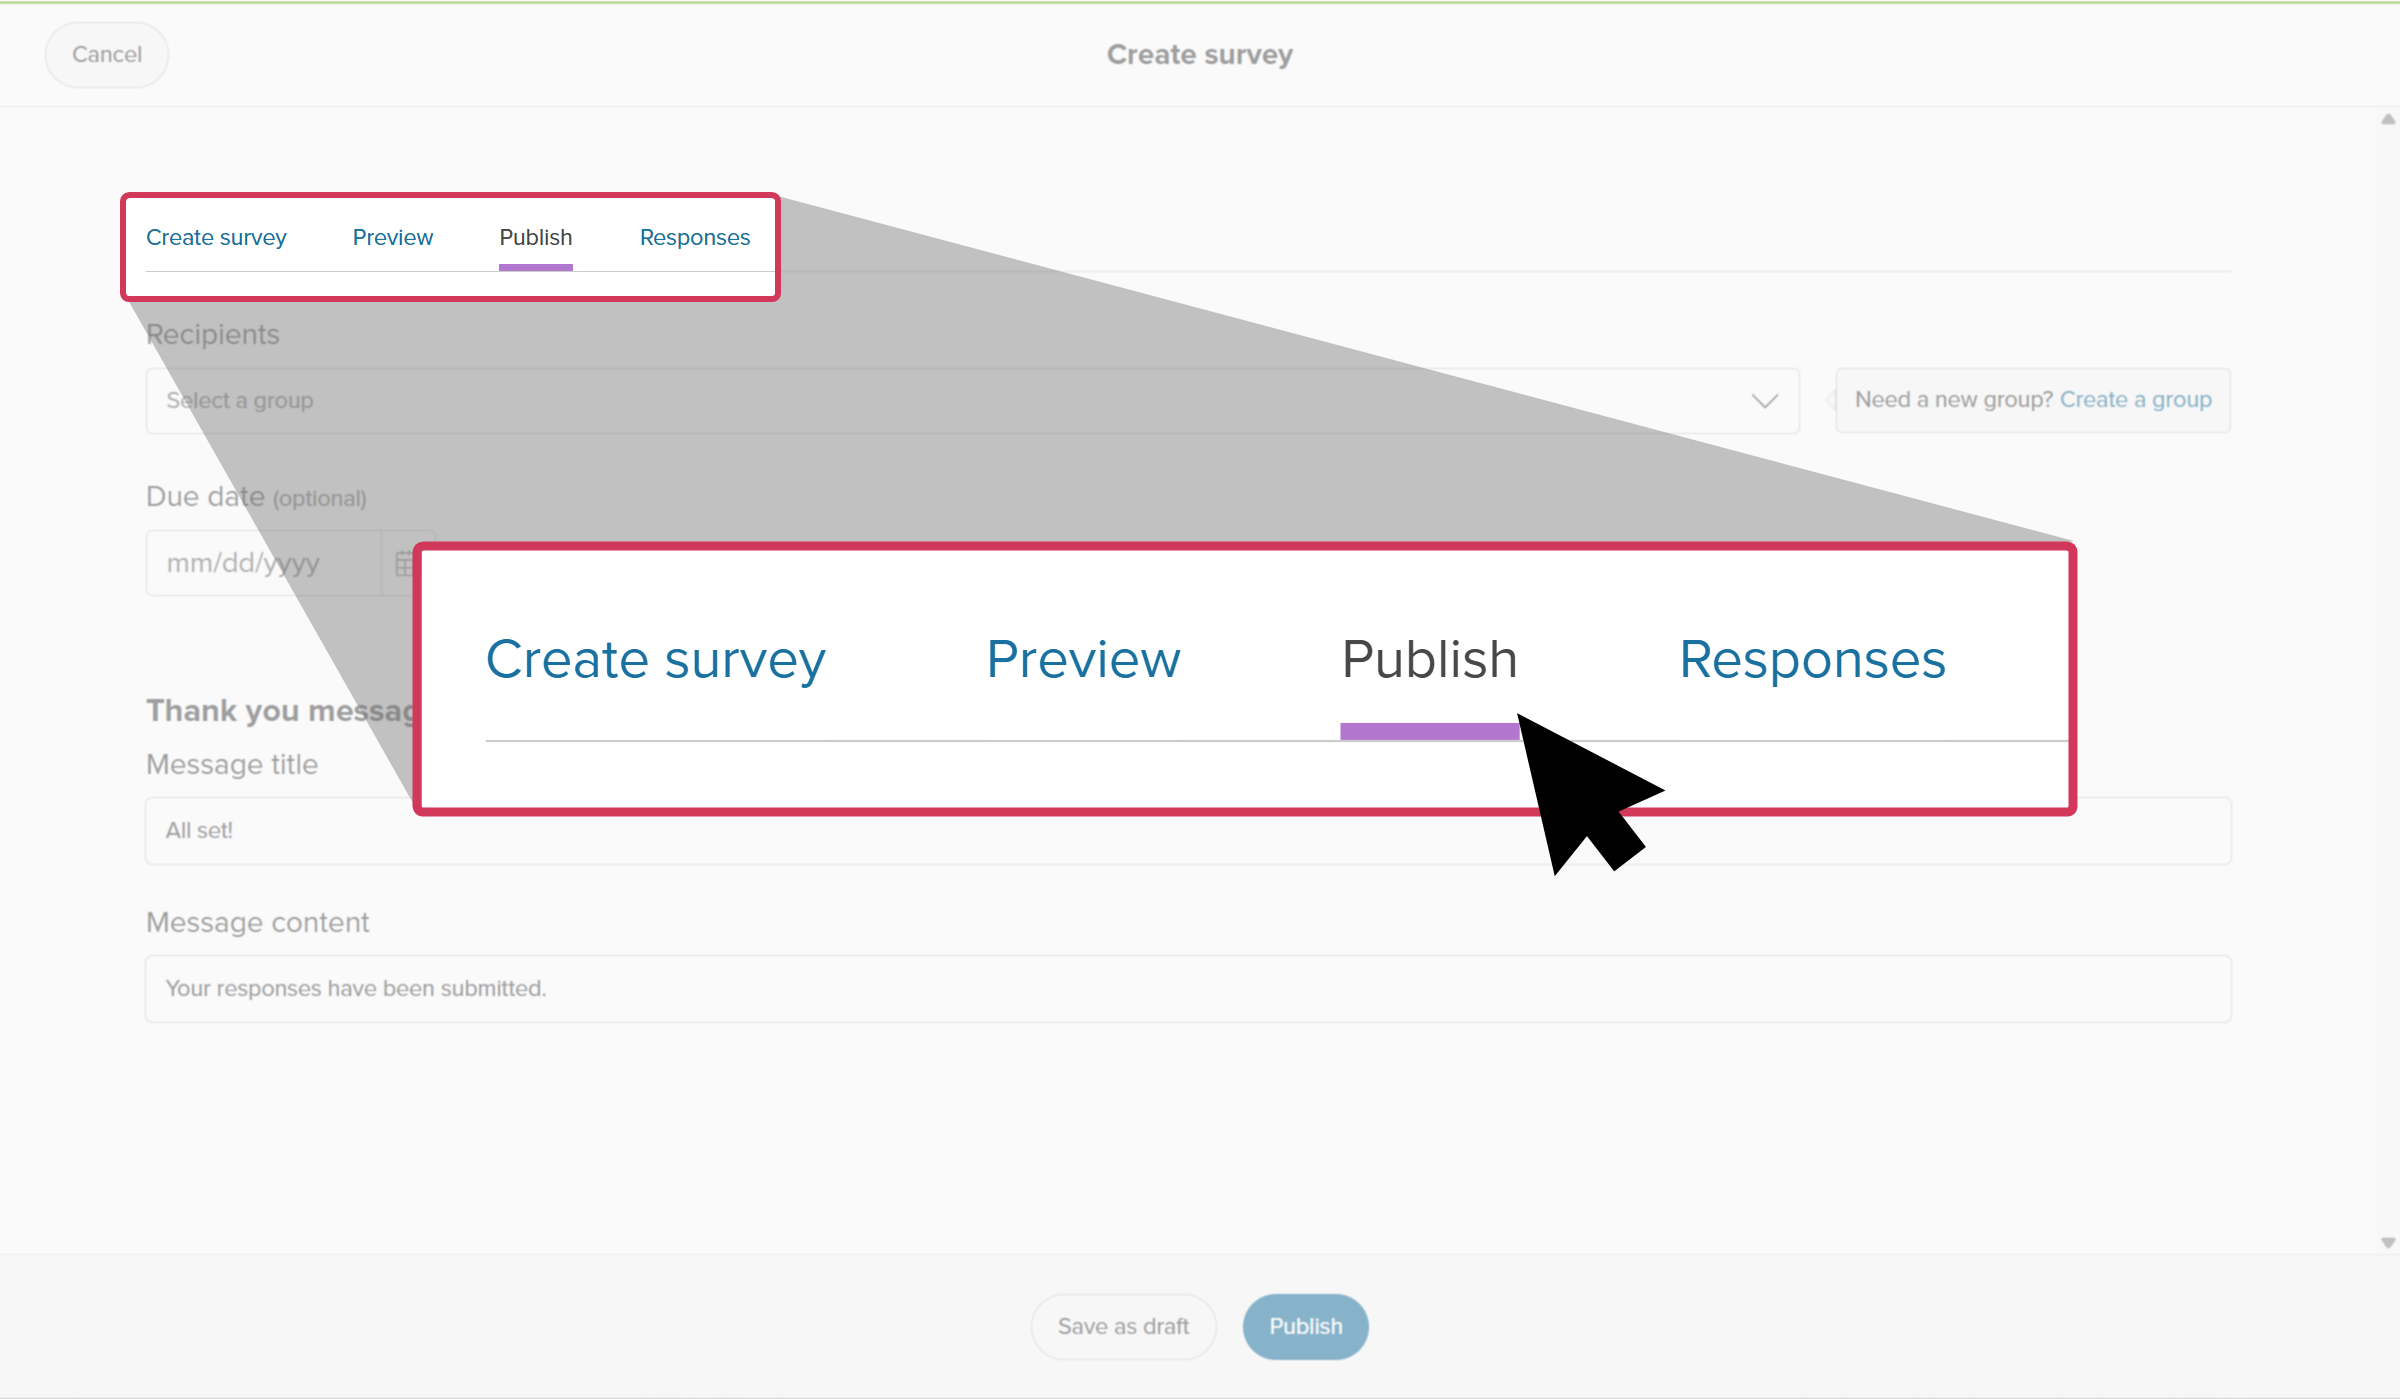This screenshot has height=1399, width=2400.
Task: Open the Responses tab
Action: (x=695, y=237)
